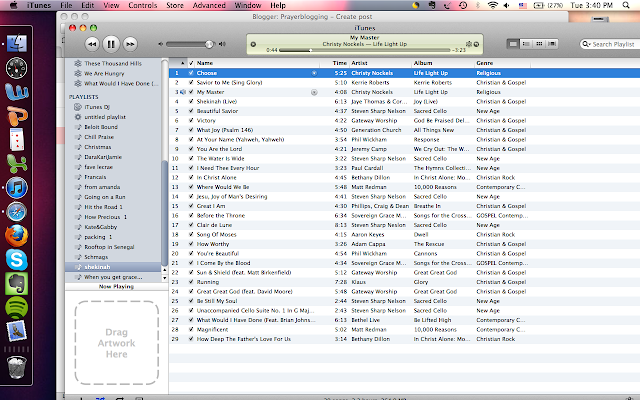Open the Trash in the dock
Image resolution: width=640 pixels, height=400 pixels.
17,367
